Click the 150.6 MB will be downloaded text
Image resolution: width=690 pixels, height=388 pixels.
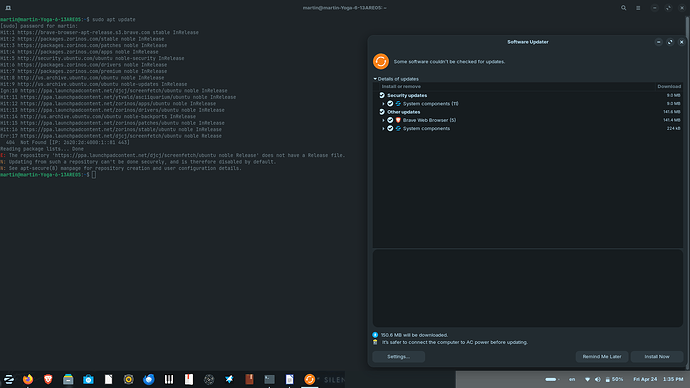(x=415, y=335)
